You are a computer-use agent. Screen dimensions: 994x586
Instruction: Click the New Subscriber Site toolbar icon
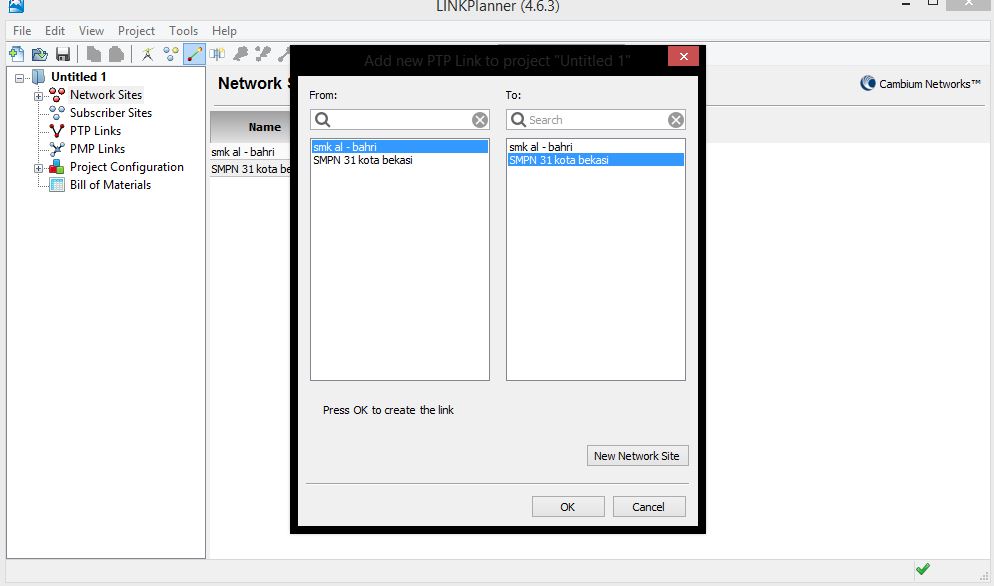click(x=170, y=55)
